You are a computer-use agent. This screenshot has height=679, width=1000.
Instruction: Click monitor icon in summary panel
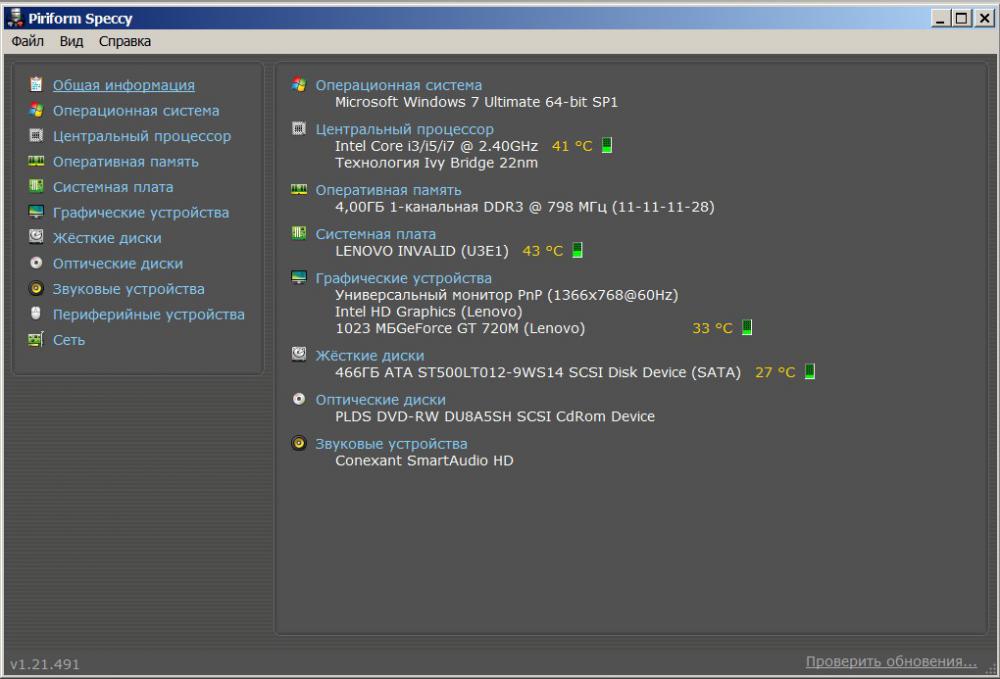(298, 277)
